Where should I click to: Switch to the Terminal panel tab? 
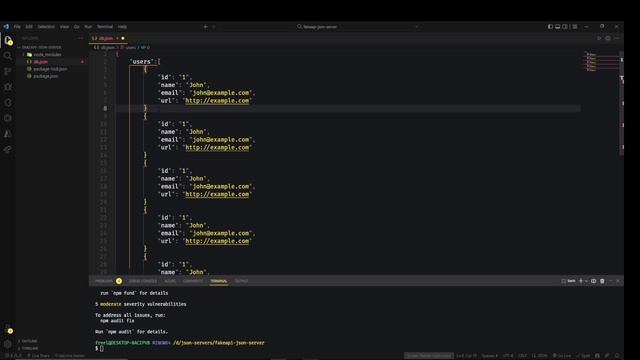[x=219, y=281]
